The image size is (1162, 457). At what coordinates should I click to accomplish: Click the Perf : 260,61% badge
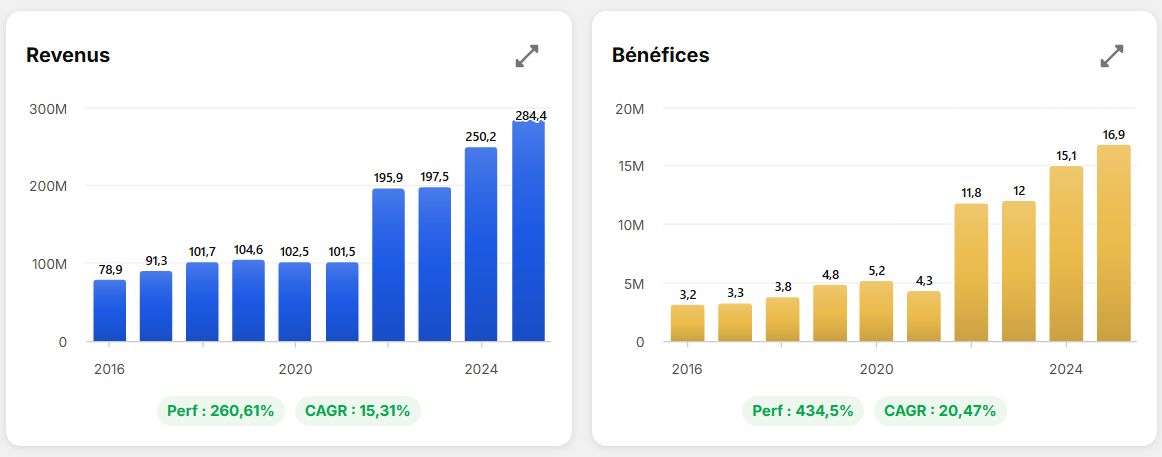point(221,411)
